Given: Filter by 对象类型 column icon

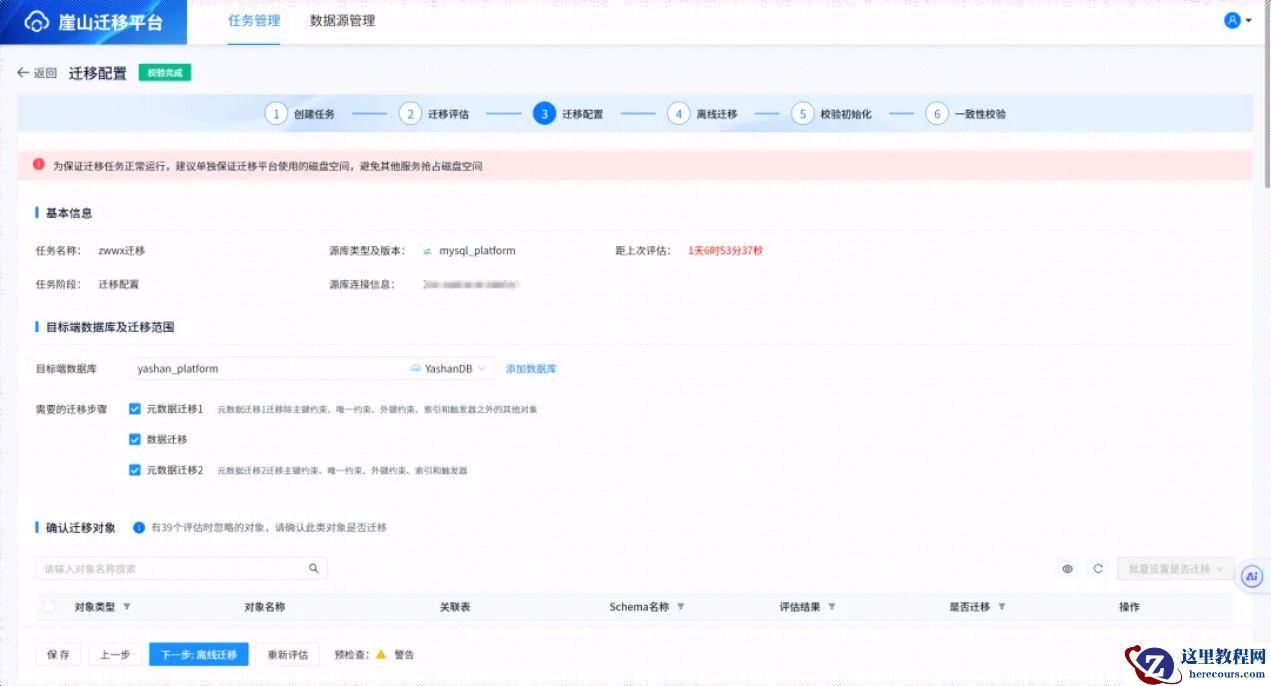Looking at the screenshot, I should [x=127, y=607].
